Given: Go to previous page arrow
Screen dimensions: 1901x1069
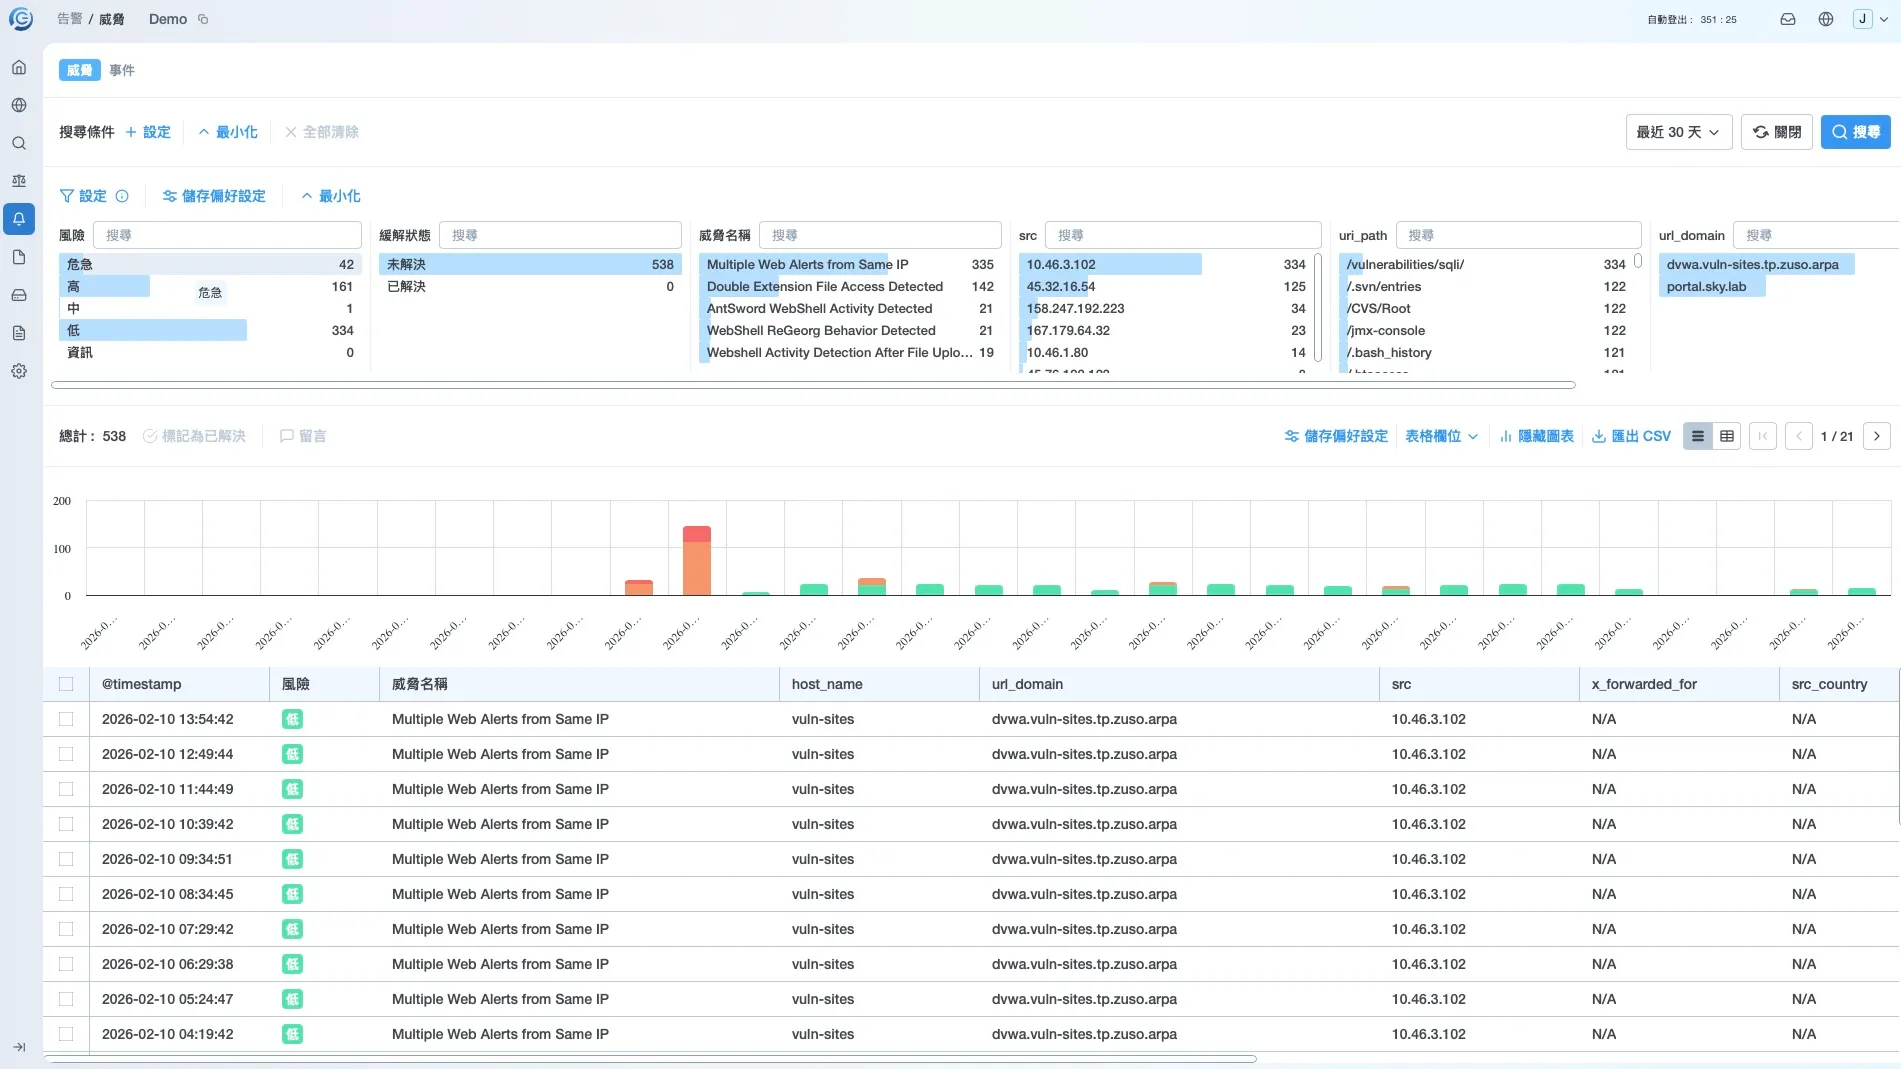Looking at the screenshot, I should (1799, 436).
